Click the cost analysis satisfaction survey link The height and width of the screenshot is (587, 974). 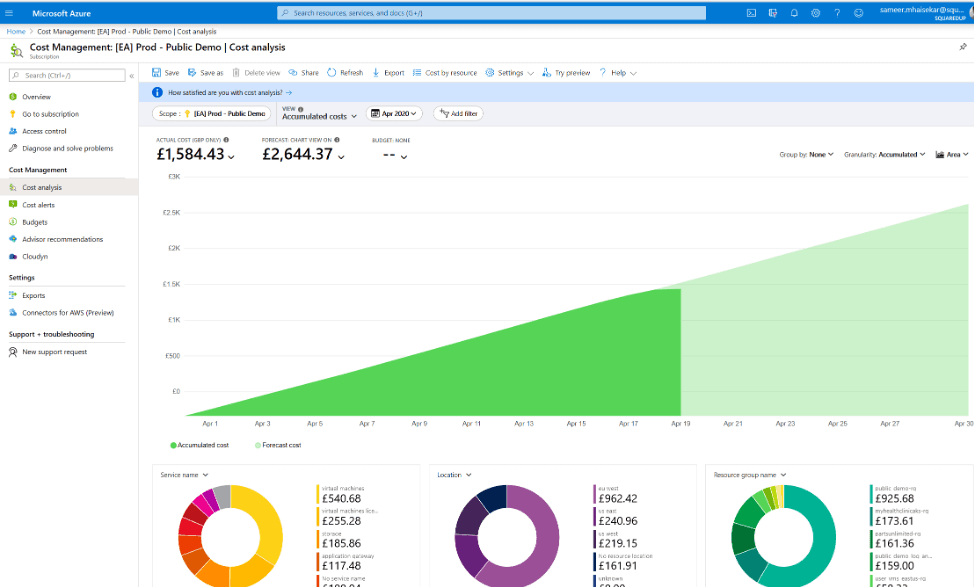coord(230,93)
